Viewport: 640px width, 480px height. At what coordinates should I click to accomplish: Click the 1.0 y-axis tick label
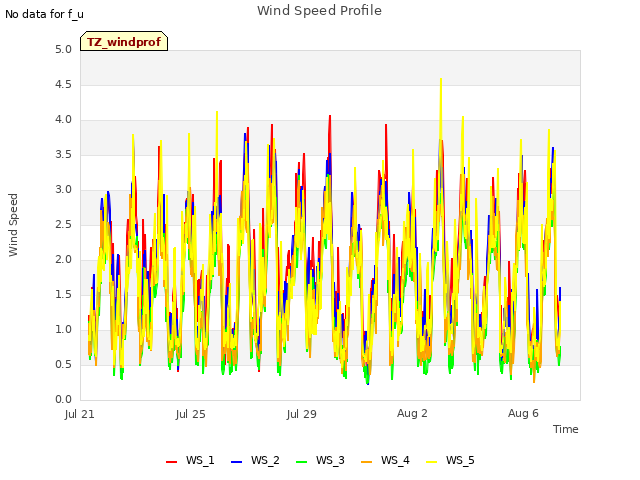tap(63, 329)
